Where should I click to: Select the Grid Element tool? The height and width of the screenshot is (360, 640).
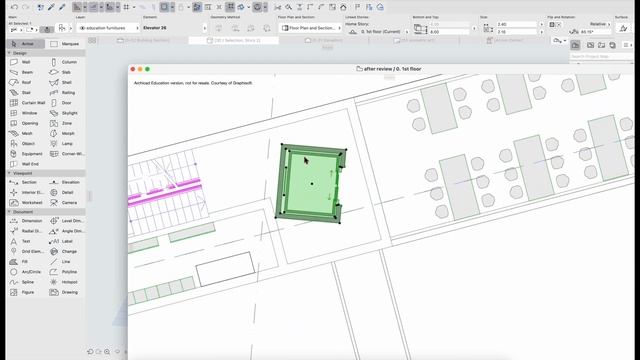(x=26, y=251)
